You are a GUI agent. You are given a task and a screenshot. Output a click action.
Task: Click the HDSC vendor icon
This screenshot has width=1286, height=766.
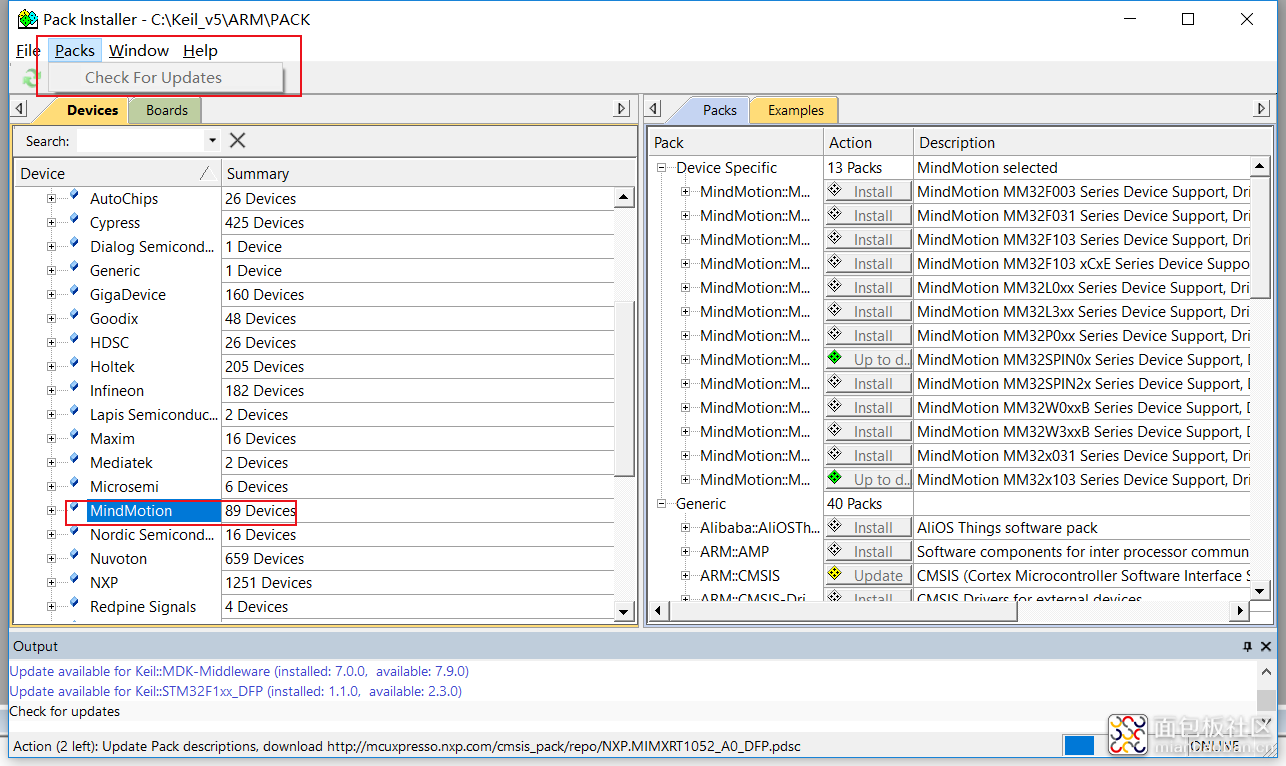coord(74,341)
